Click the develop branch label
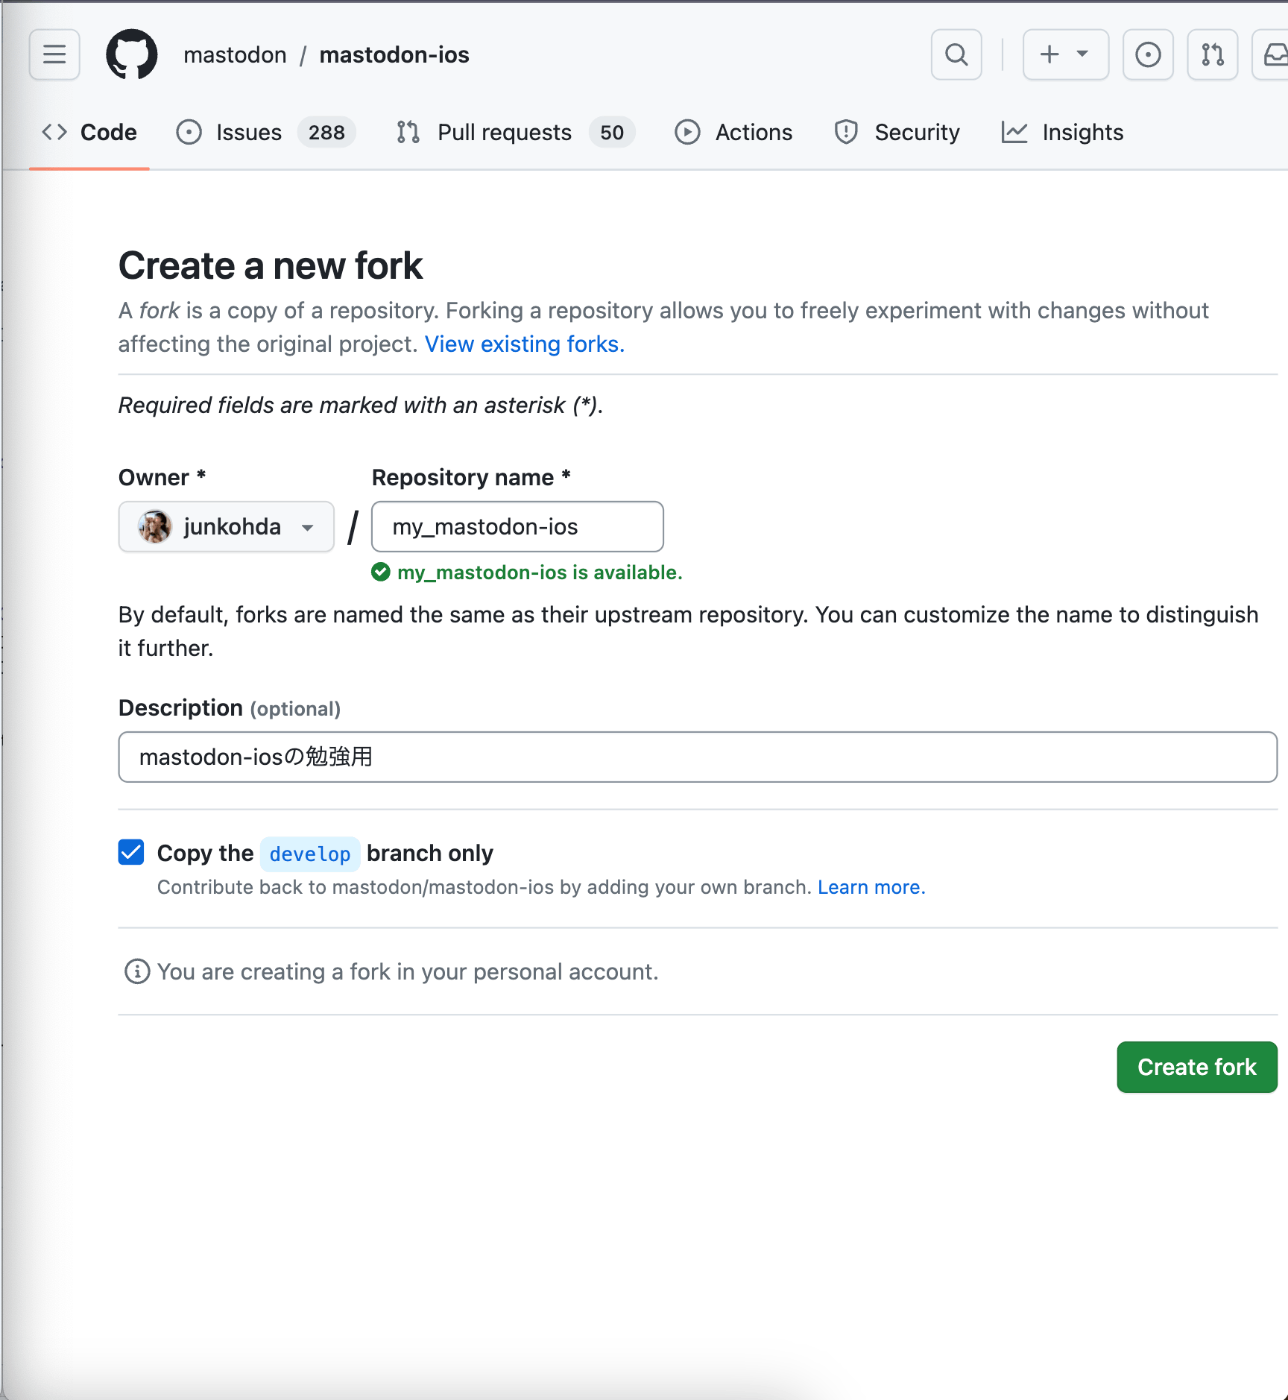The height and width of the screenshot is (1400, 1288). pos(310,854)
